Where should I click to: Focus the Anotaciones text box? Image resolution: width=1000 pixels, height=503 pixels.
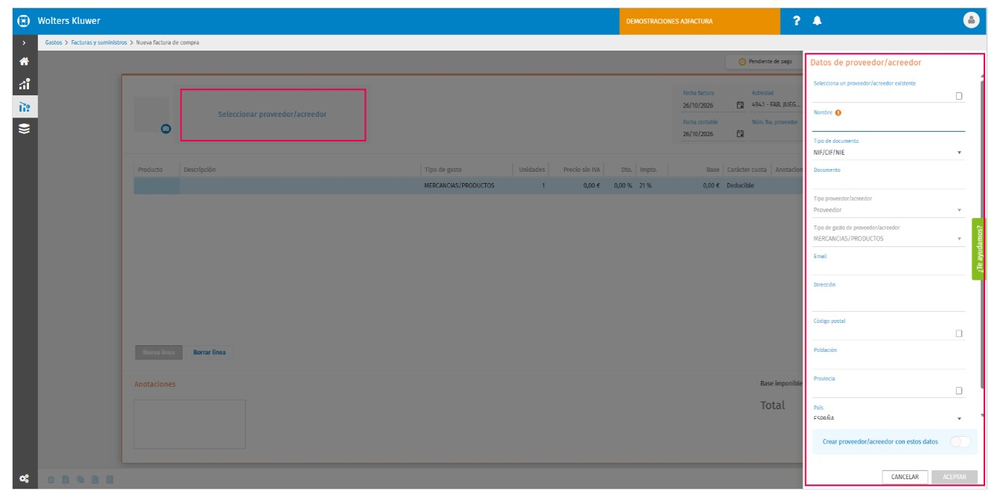click(189, 424)
